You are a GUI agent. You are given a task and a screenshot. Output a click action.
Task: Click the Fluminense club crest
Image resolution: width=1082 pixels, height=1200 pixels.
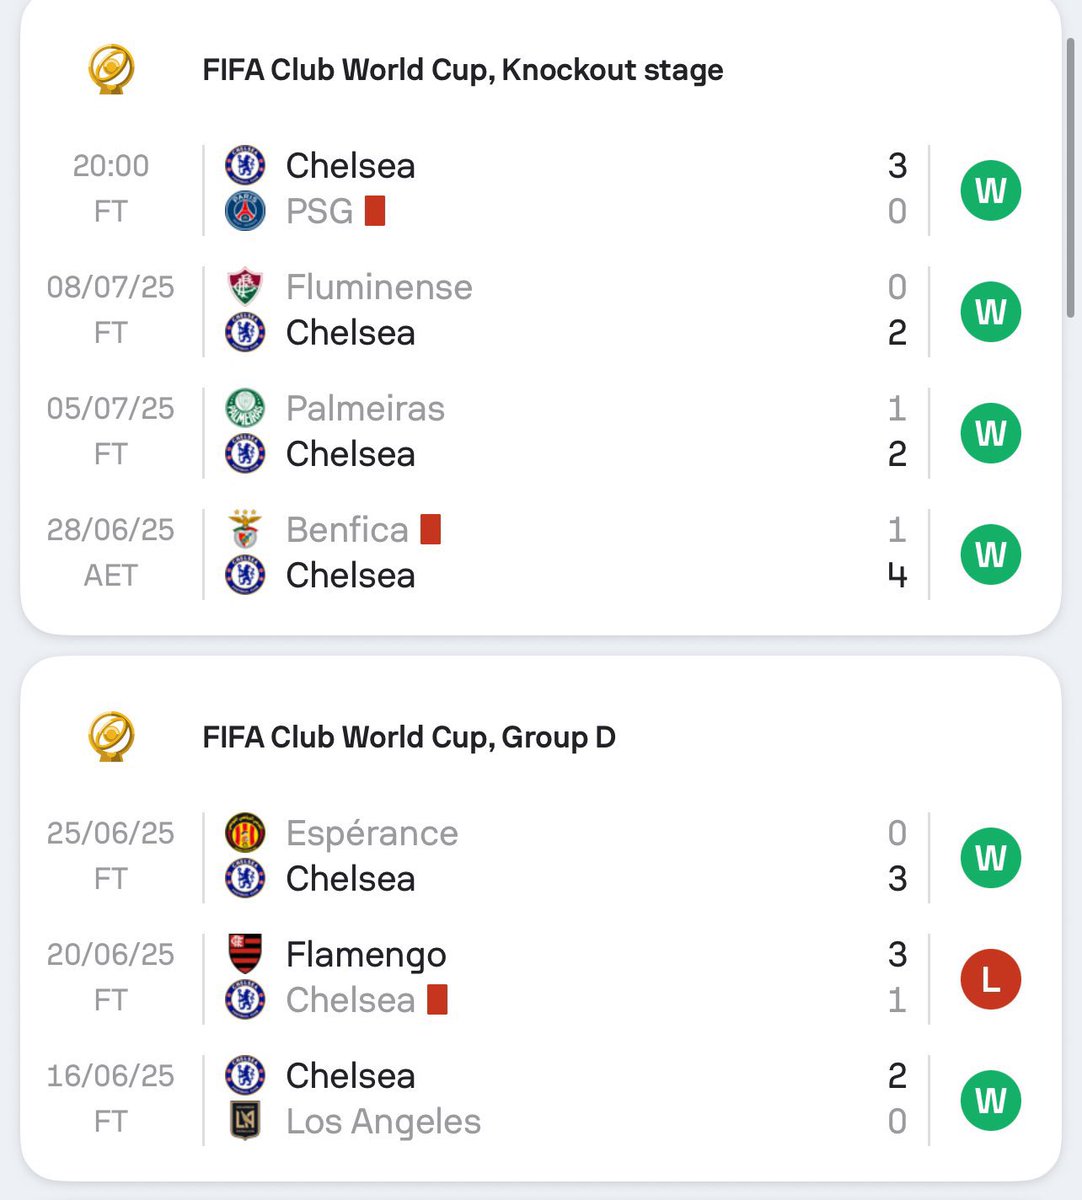tap(245, 287)
